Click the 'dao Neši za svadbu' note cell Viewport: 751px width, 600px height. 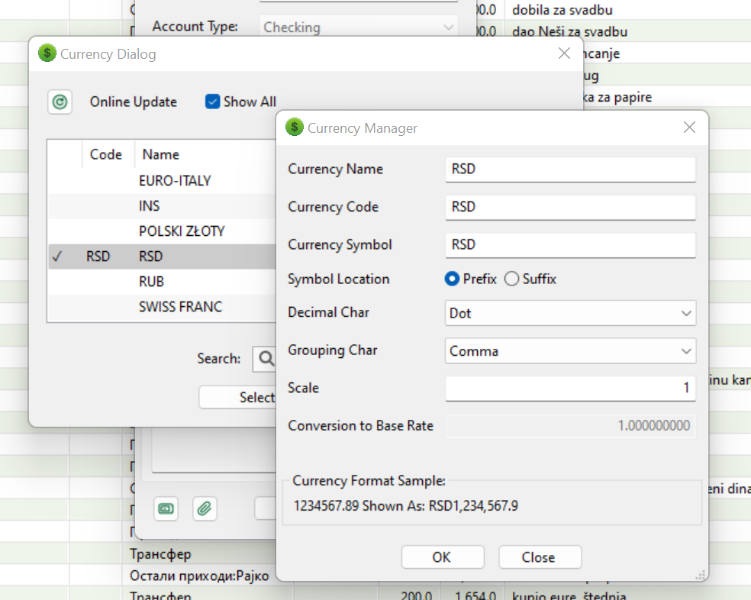coord(569,32)
